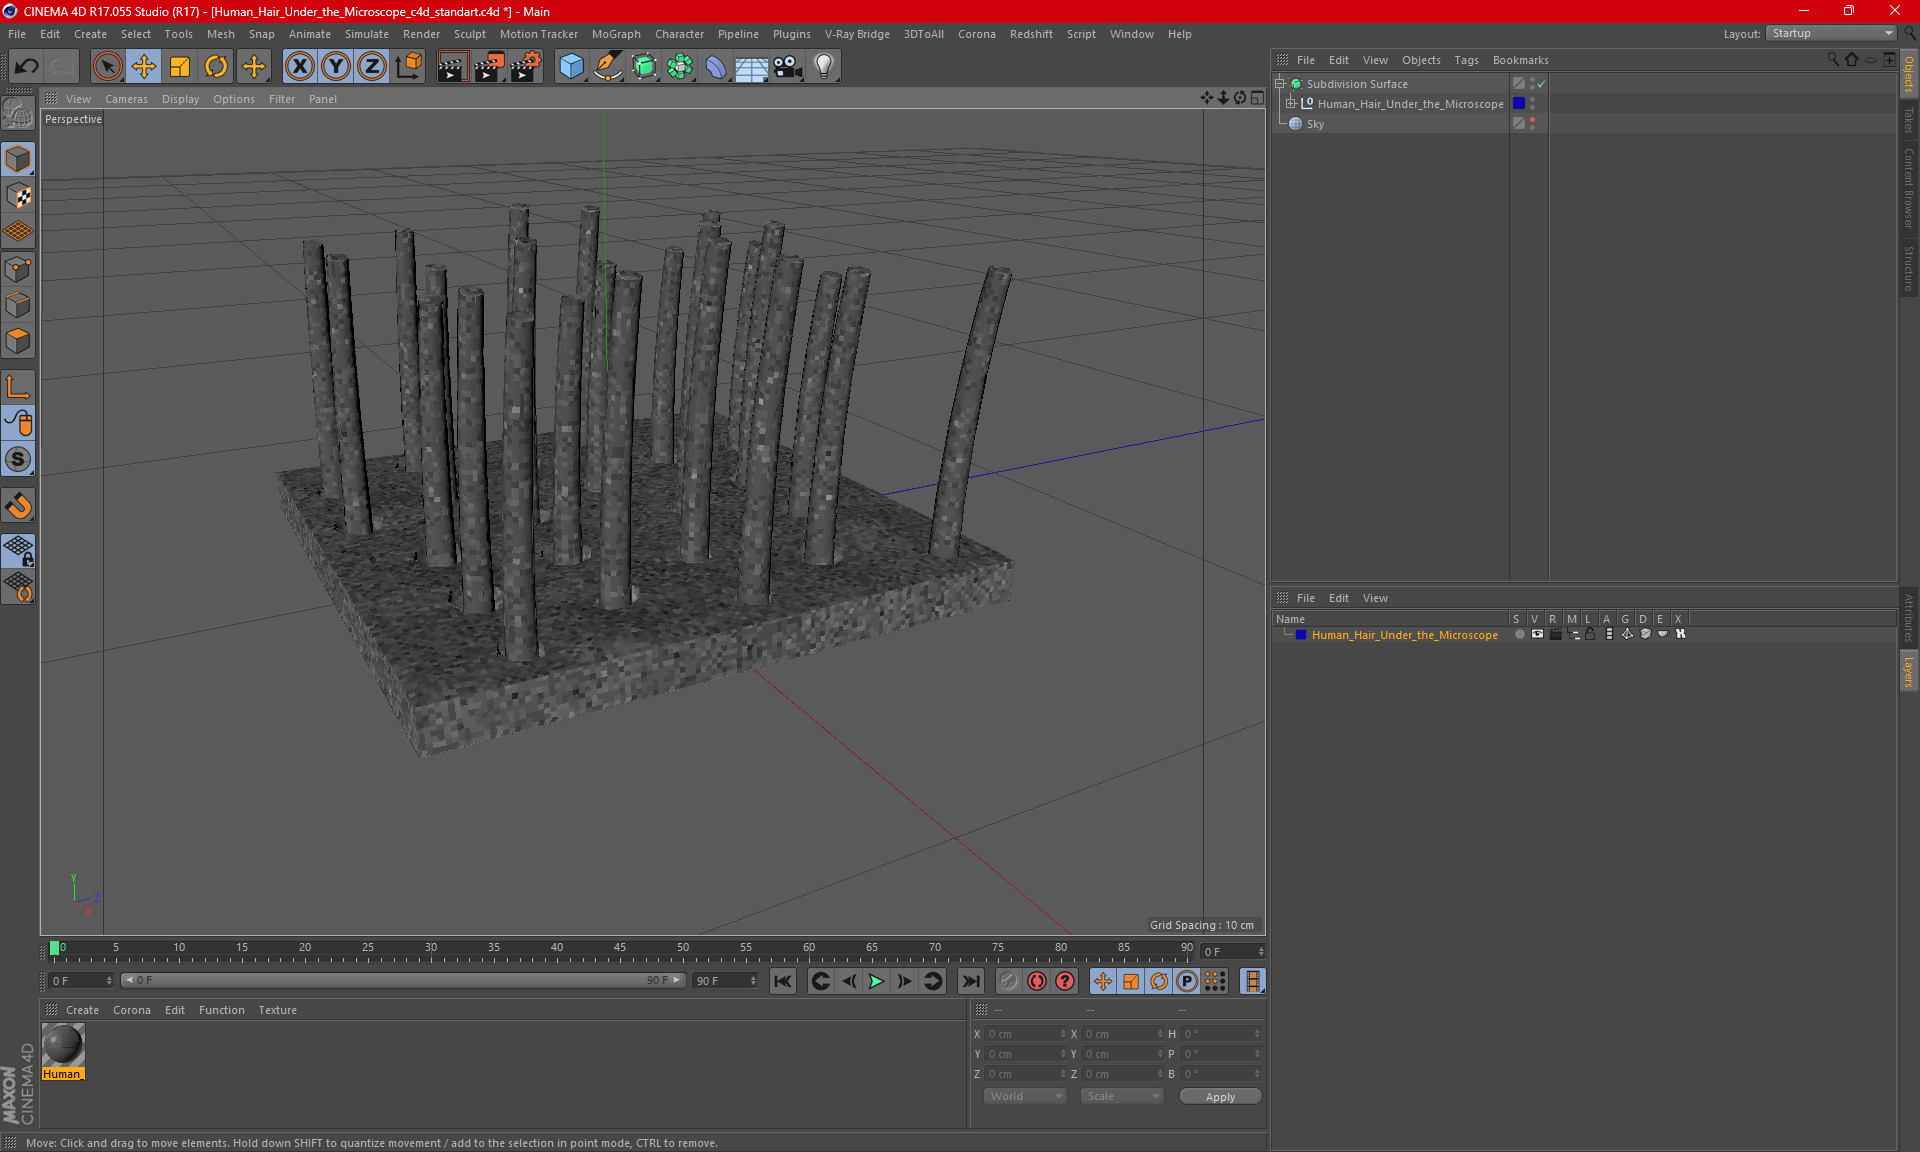This screenshot has width=1920, height=1152.
Task: Open the Simulate menu
Action: [x=367, y=34]
